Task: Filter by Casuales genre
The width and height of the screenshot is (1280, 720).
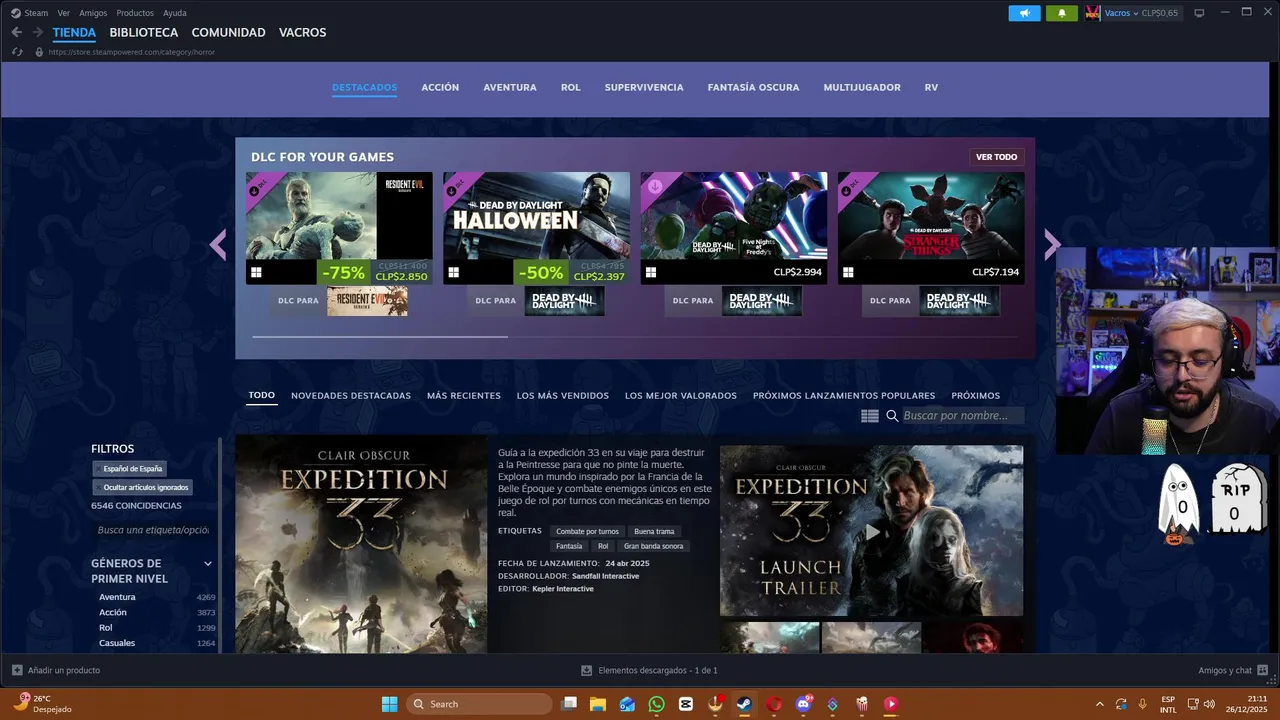Action: click(117, 643)
